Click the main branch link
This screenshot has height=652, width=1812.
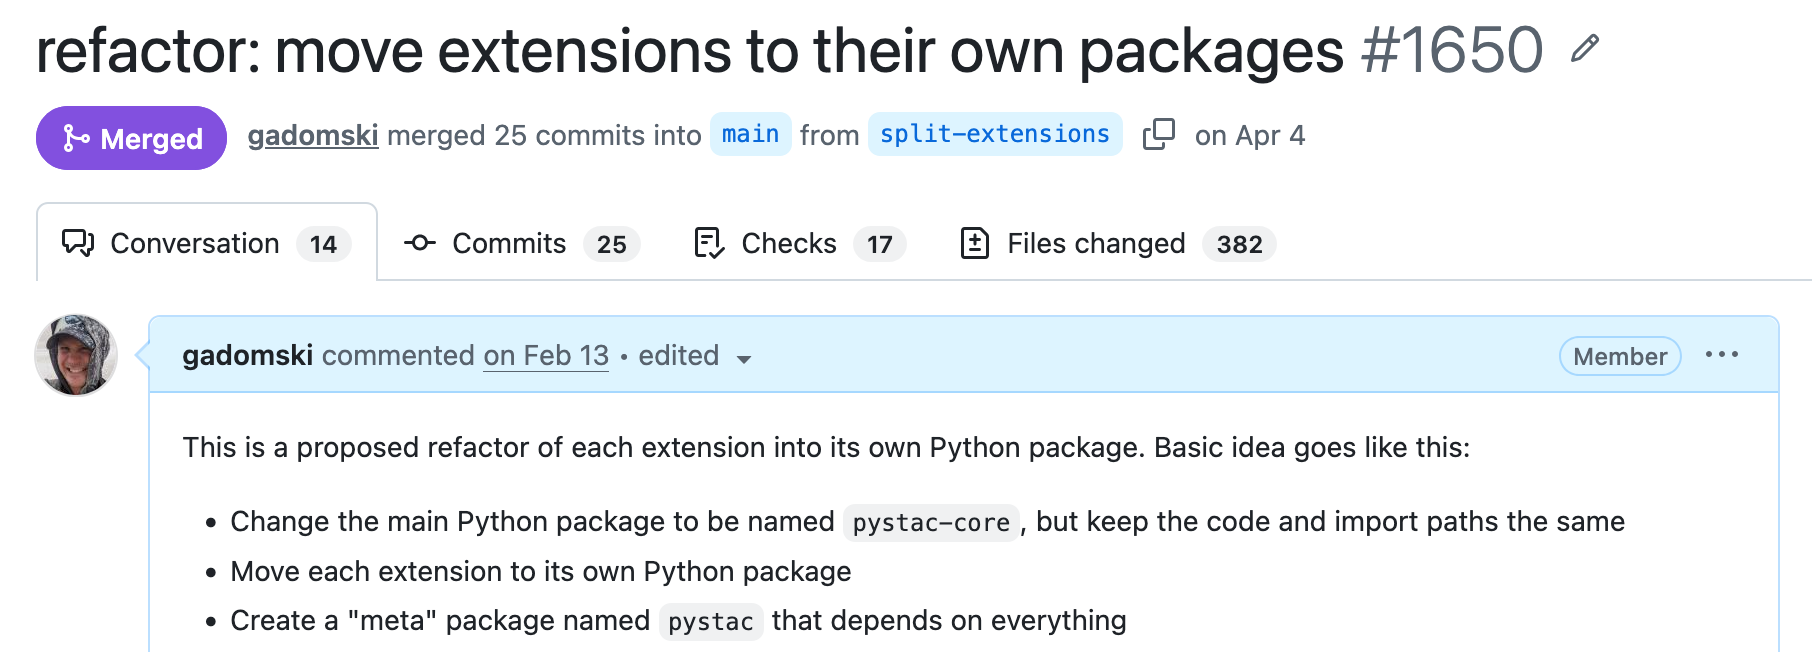pos(750,134)
